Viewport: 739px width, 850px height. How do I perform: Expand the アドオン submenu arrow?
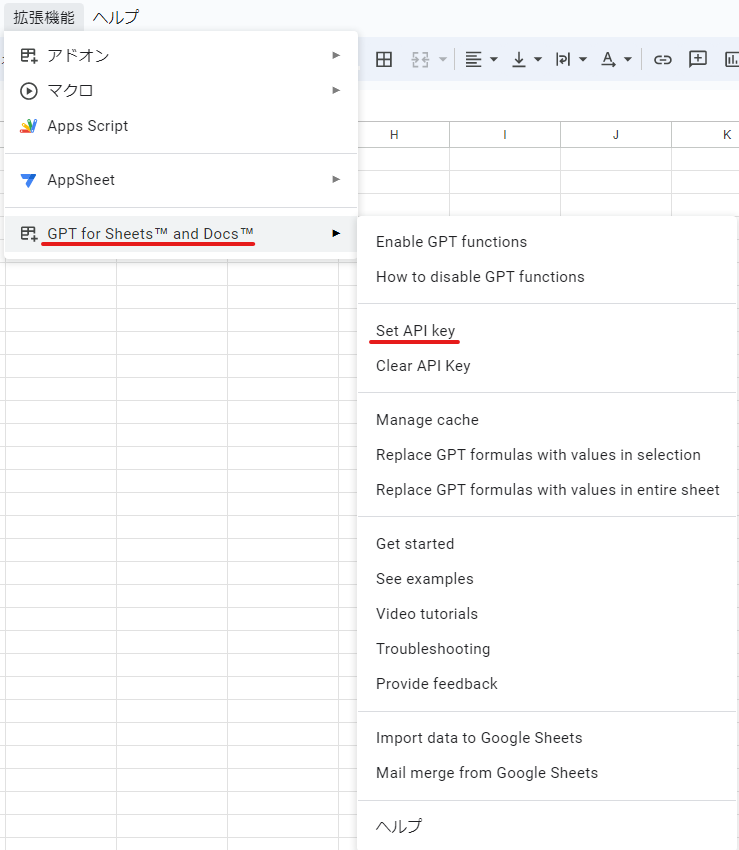point(336,55)
